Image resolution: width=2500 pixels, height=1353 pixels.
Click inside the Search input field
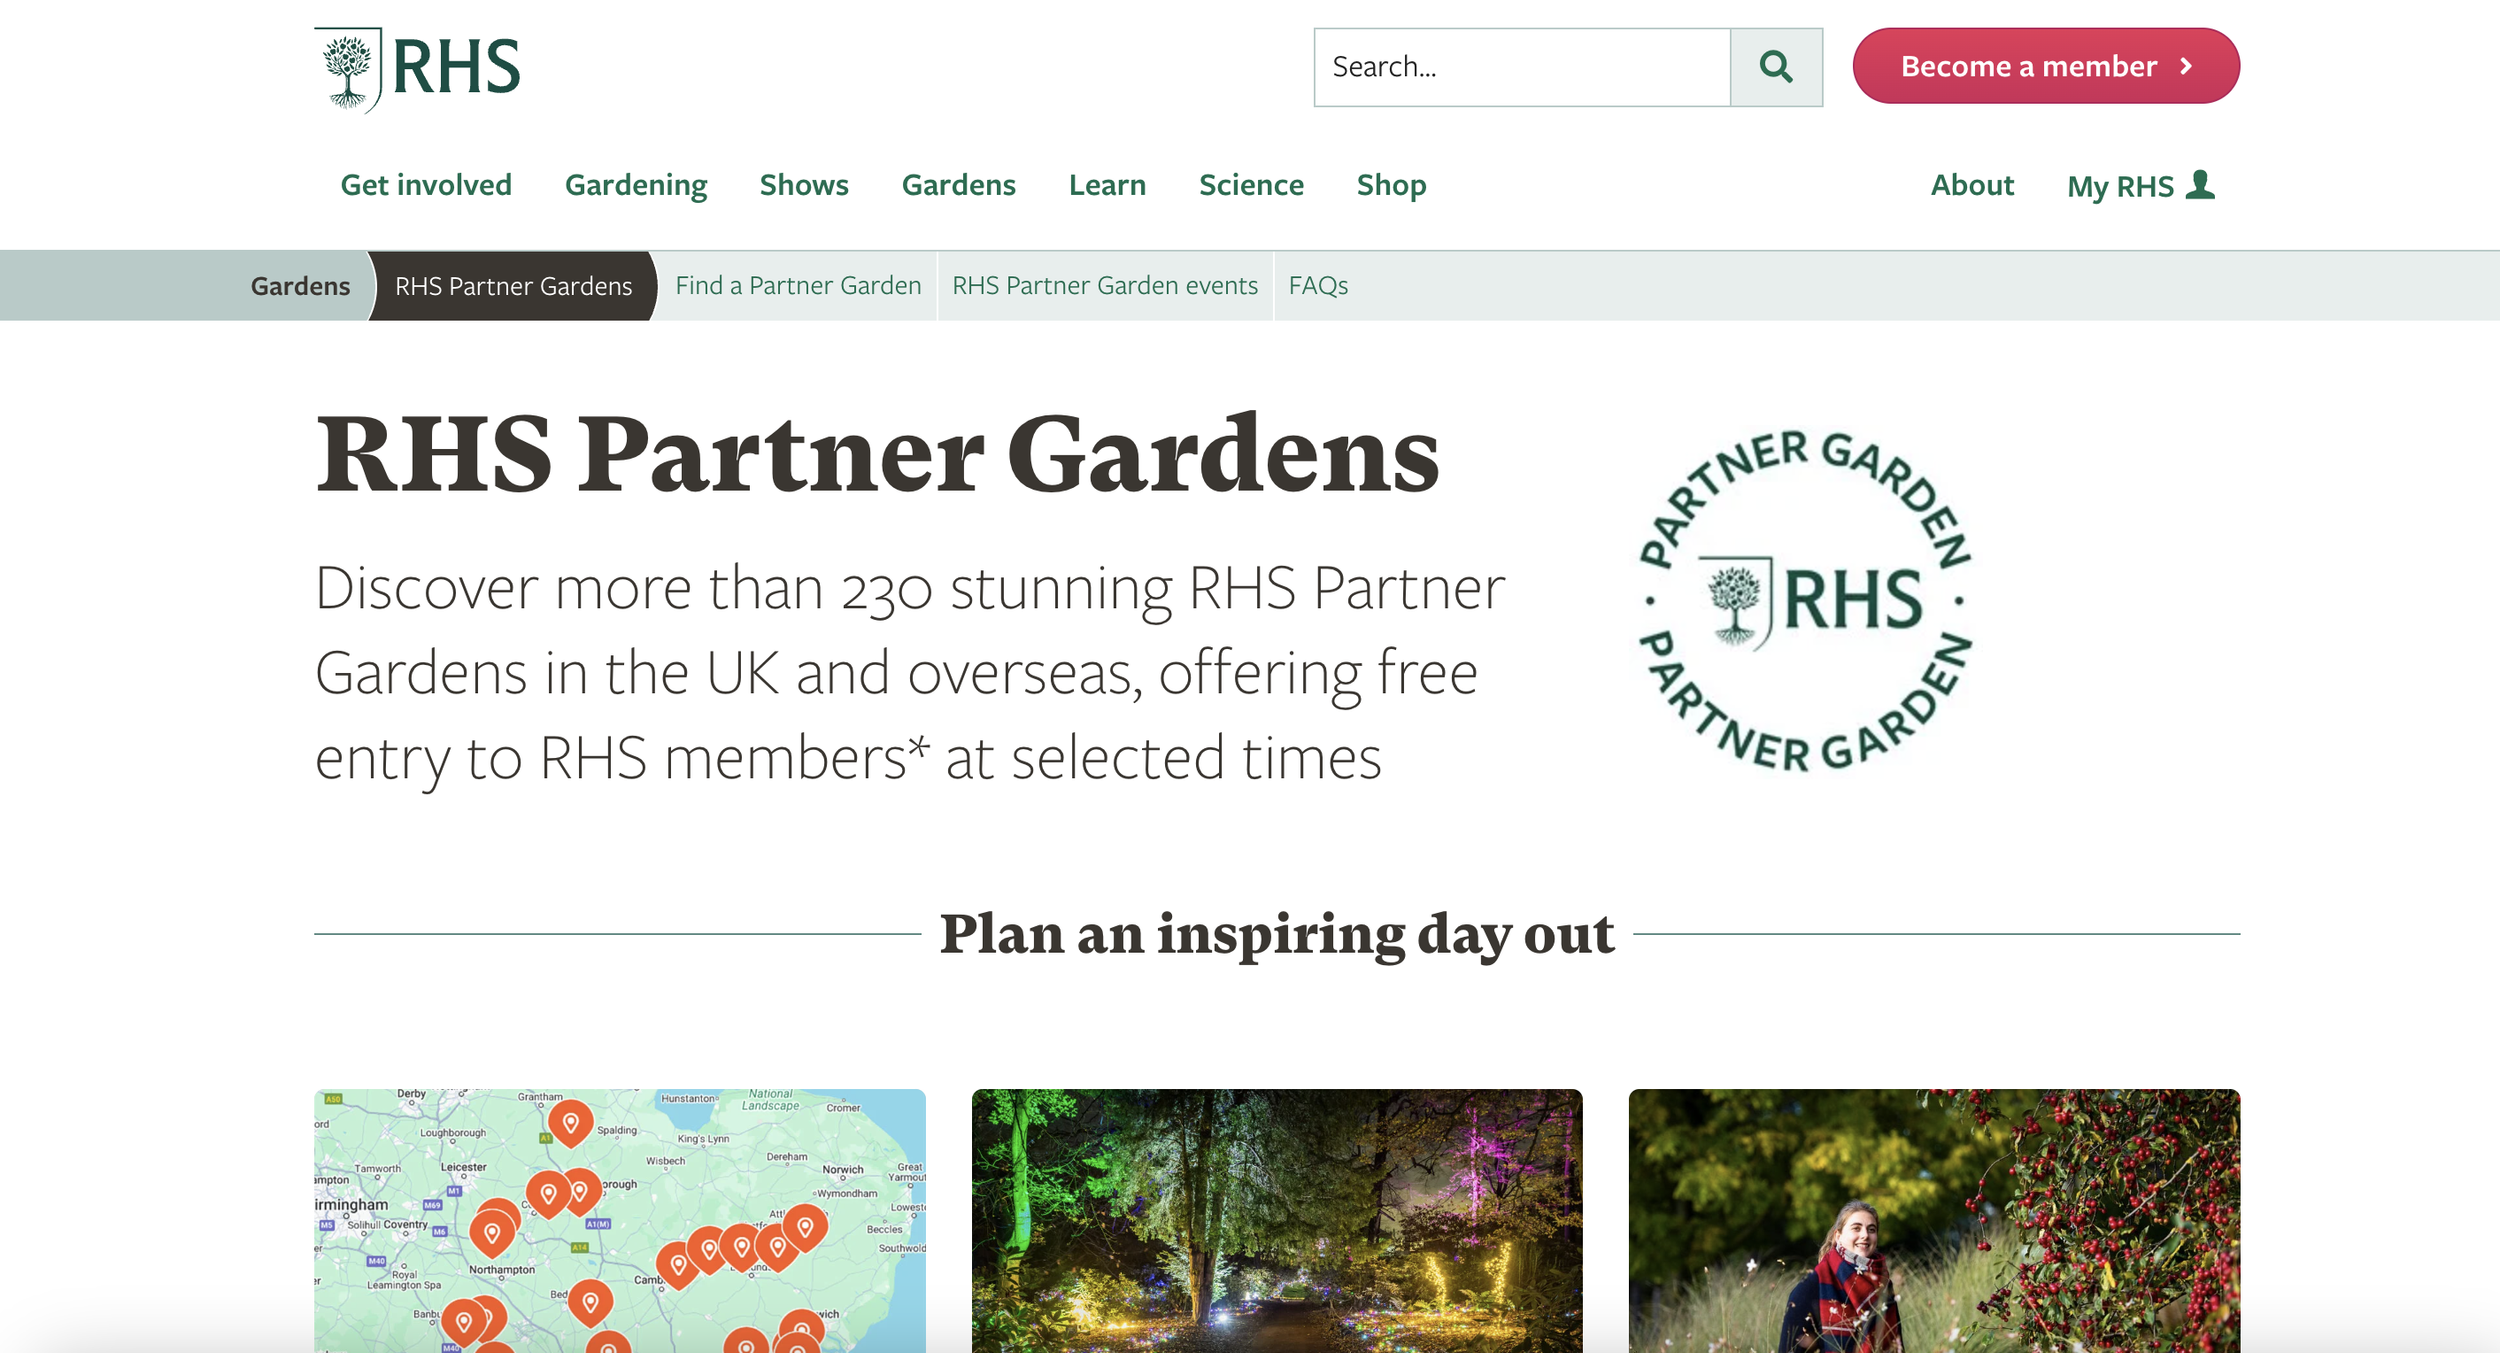(x=1522, y=67)
